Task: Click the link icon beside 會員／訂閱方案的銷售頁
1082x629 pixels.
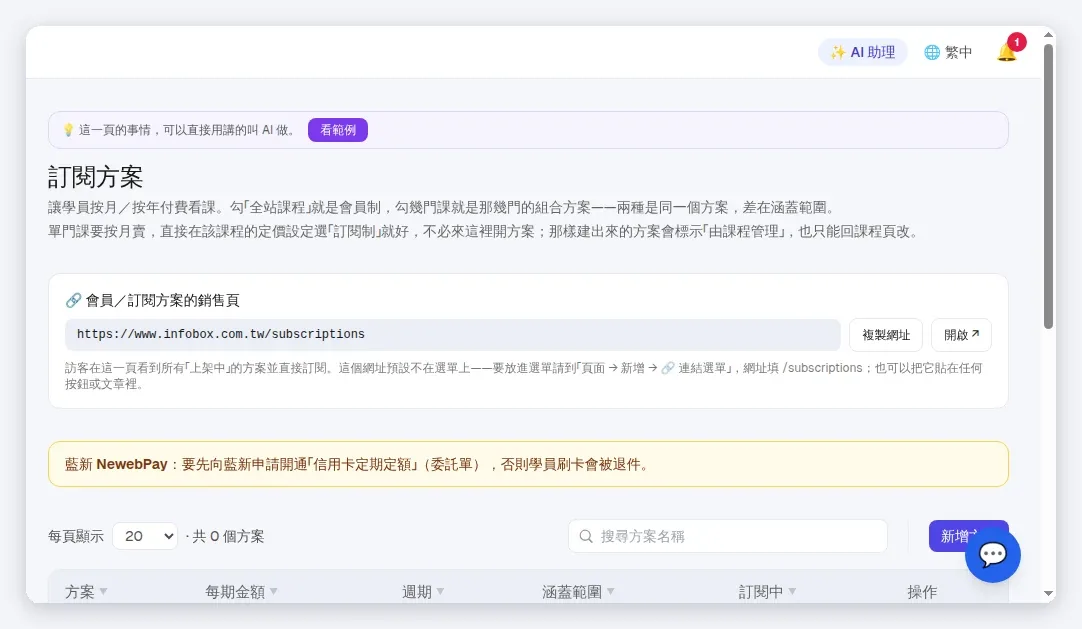Action: coord(73,300)
